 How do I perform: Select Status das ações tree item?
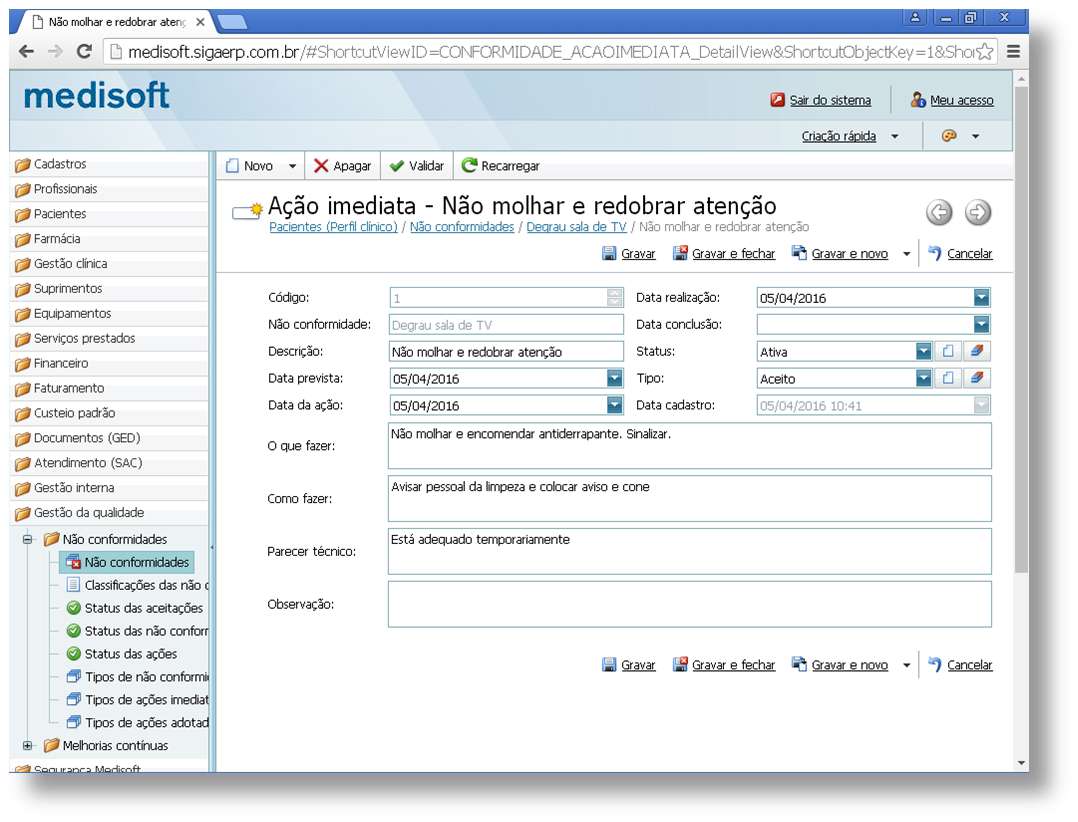click(130, 654)
